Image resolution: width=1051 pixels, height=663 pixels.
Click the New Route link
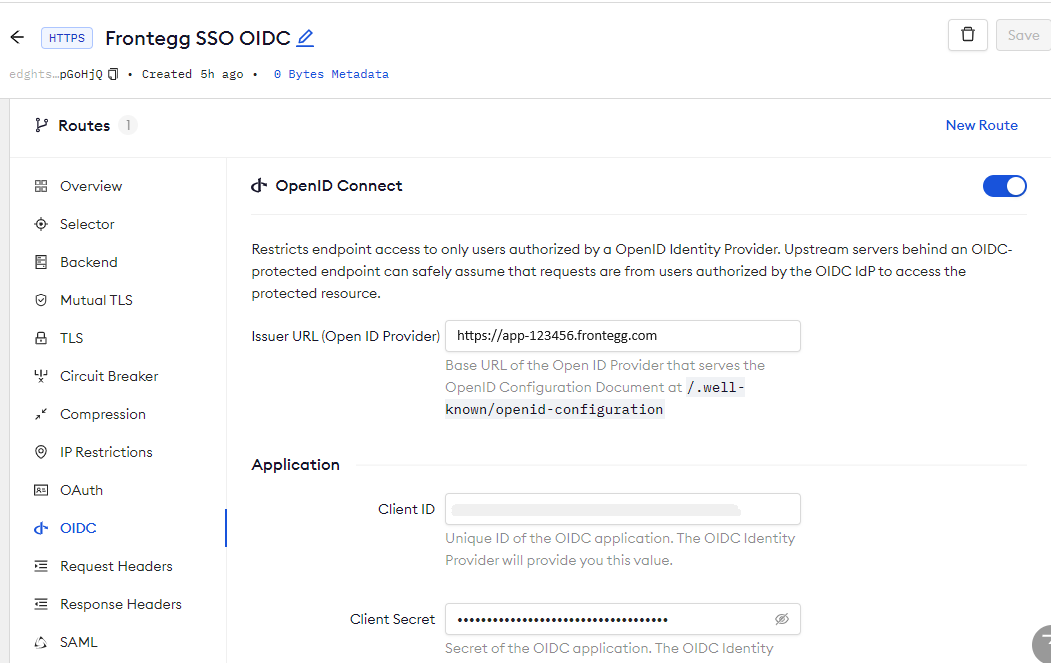point(981,125)
